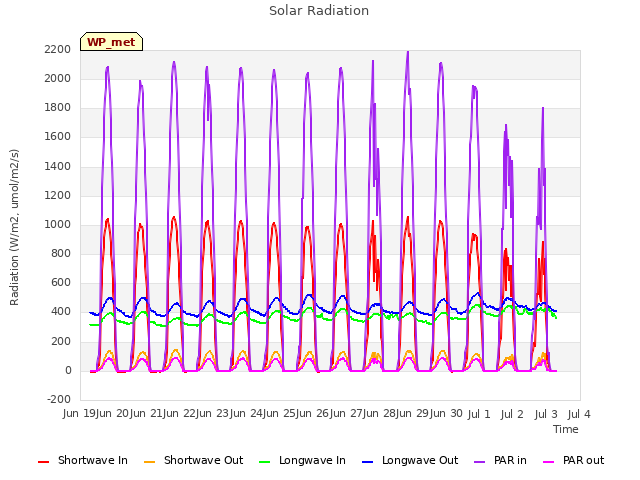640x480 pixels.
Task: Click the Jun 20 x-axis tick label
Action: point(114,414)
